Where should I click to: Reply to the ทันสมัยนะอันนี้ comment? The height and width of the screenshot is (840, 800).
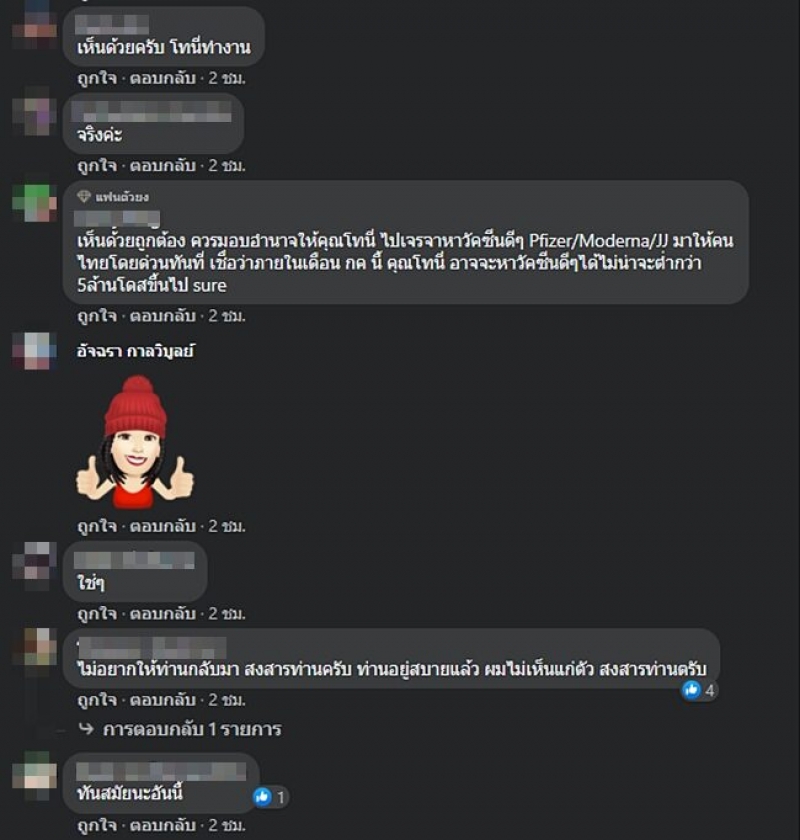[162, 825]
